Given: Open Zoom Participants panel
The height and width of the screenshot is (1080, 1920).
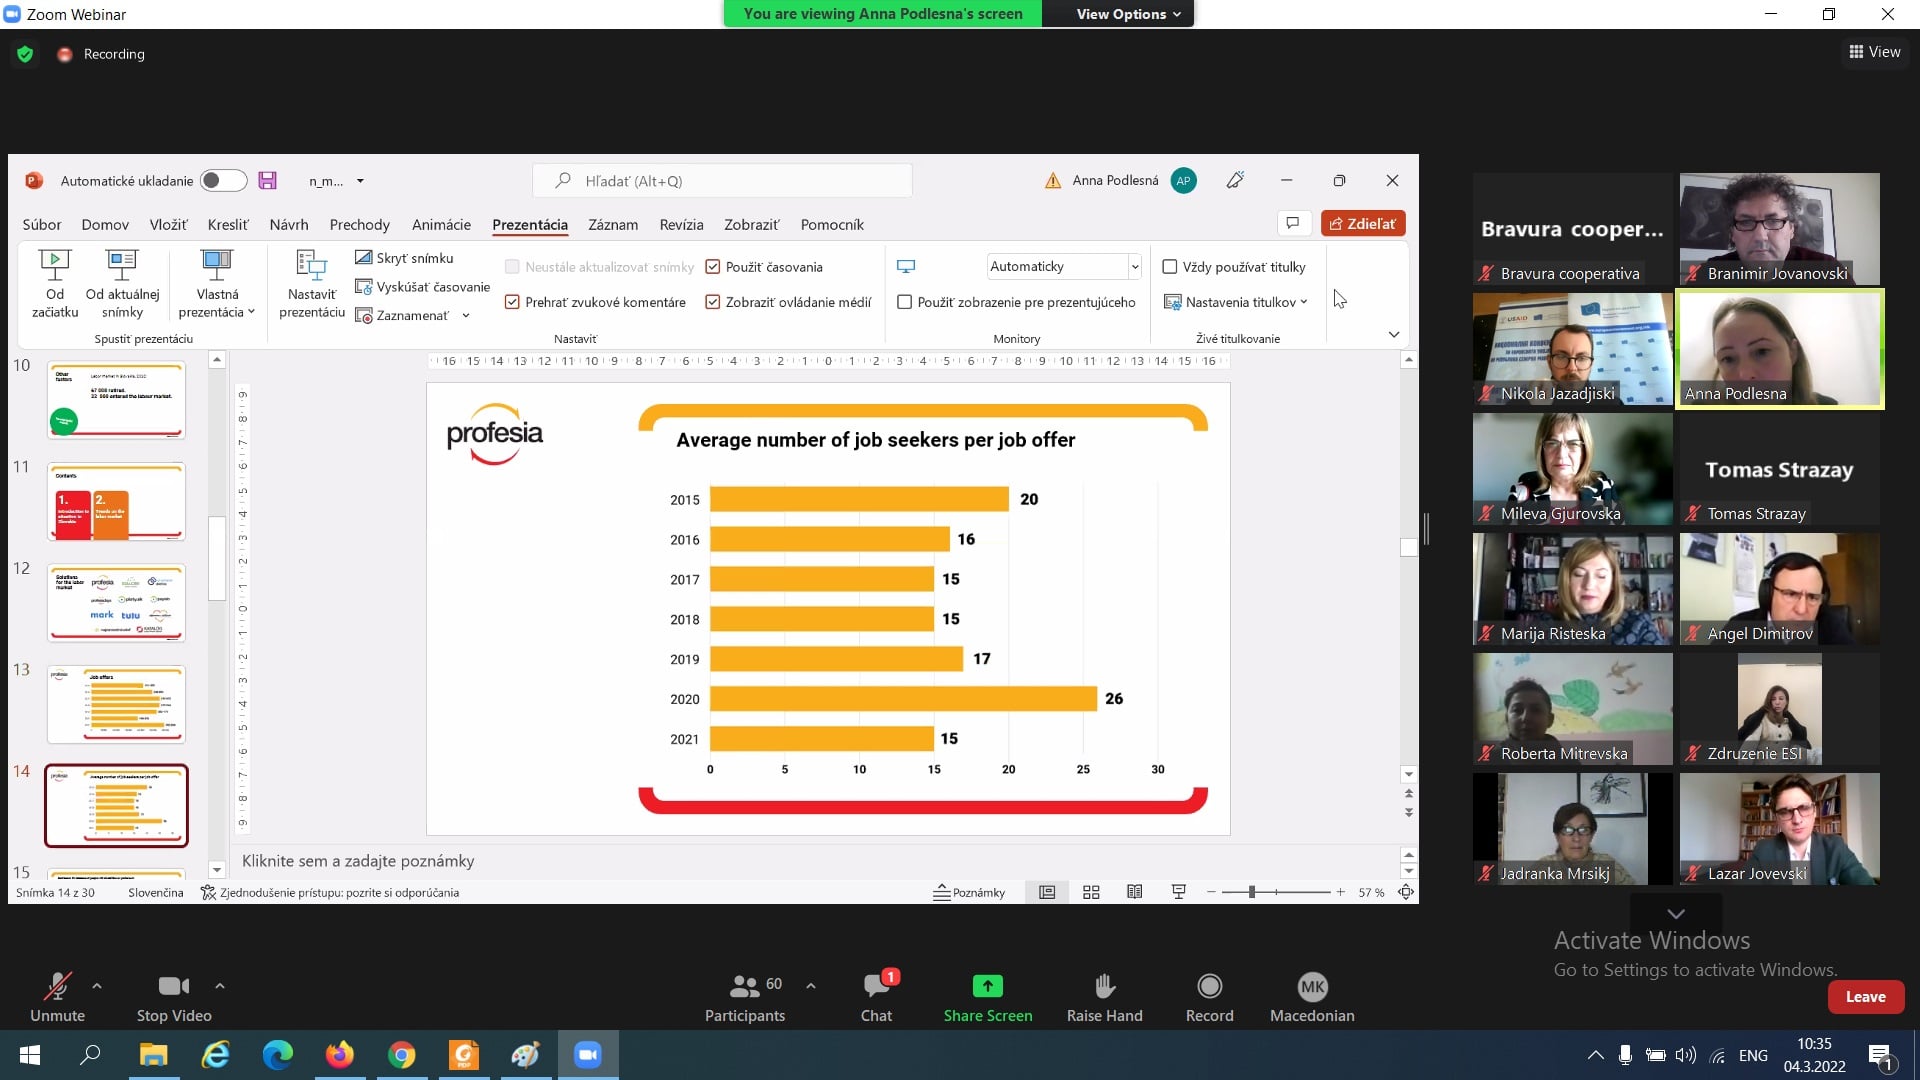Looking at the screenshot, I should [x=745, y=997].
